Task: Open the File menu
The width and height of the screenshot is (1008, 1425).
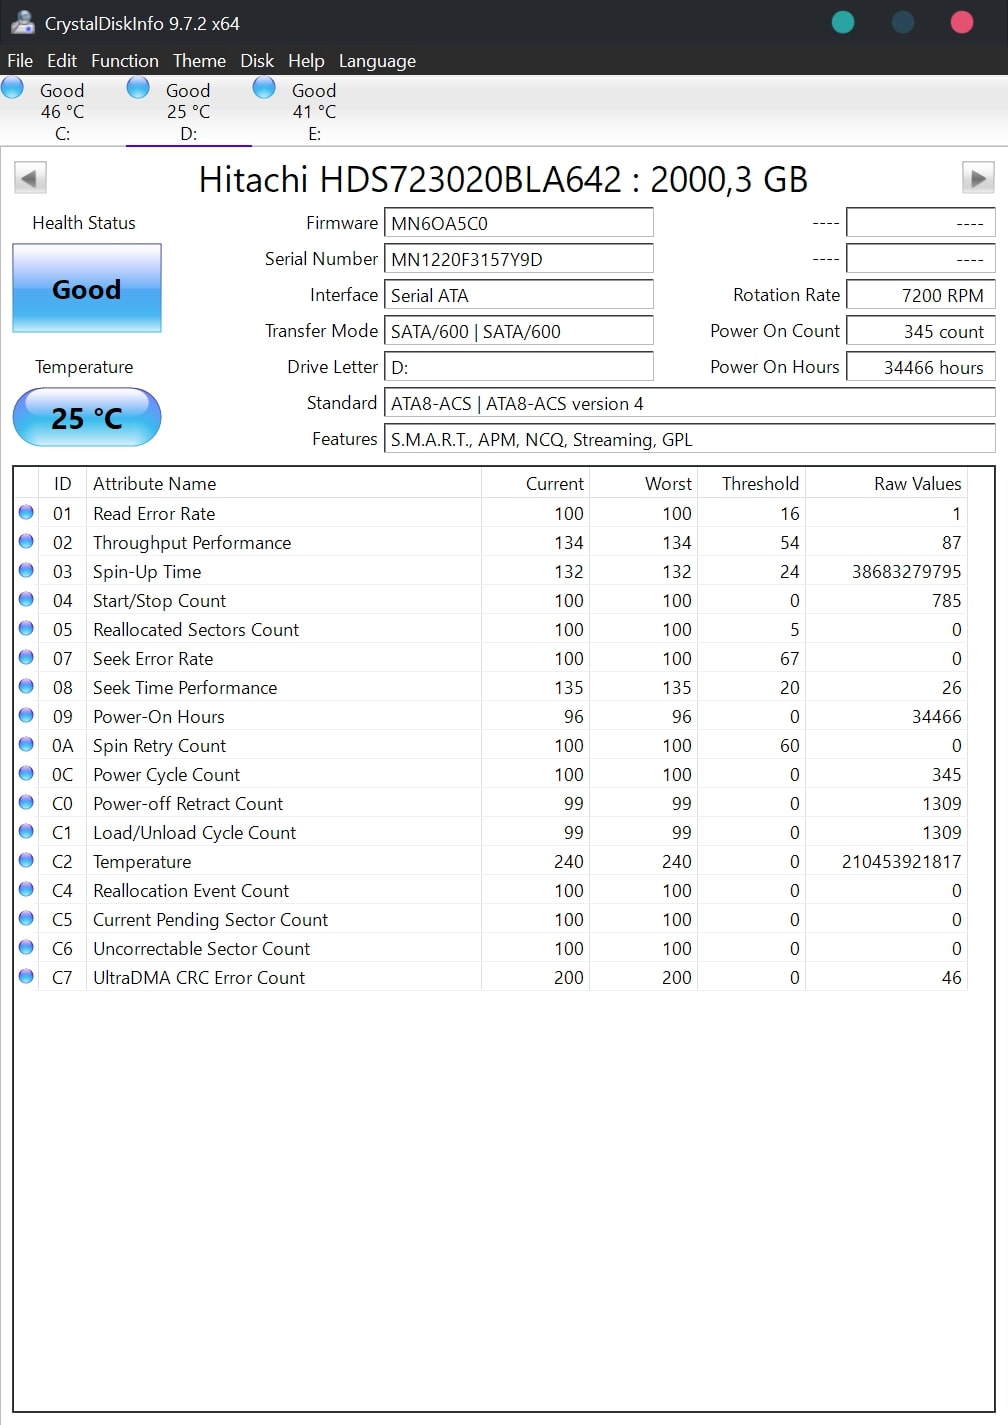Action: click(x=20, y=61)
